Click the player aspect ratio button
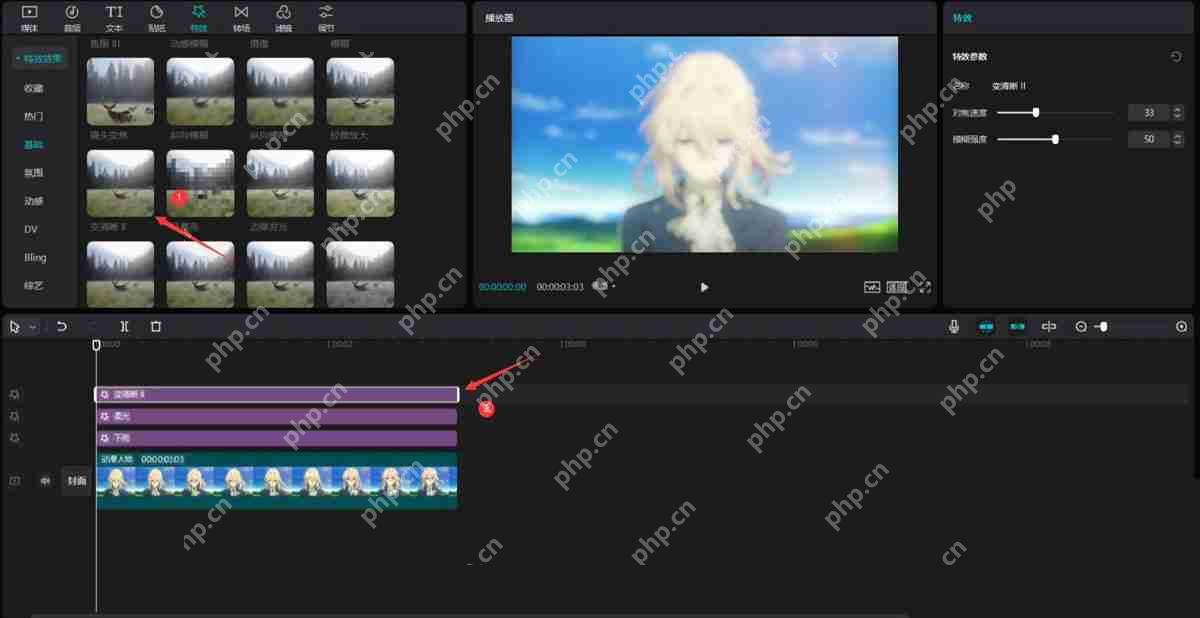Image resolution: width=1200 pixels, height=618 pixels. 899,287
